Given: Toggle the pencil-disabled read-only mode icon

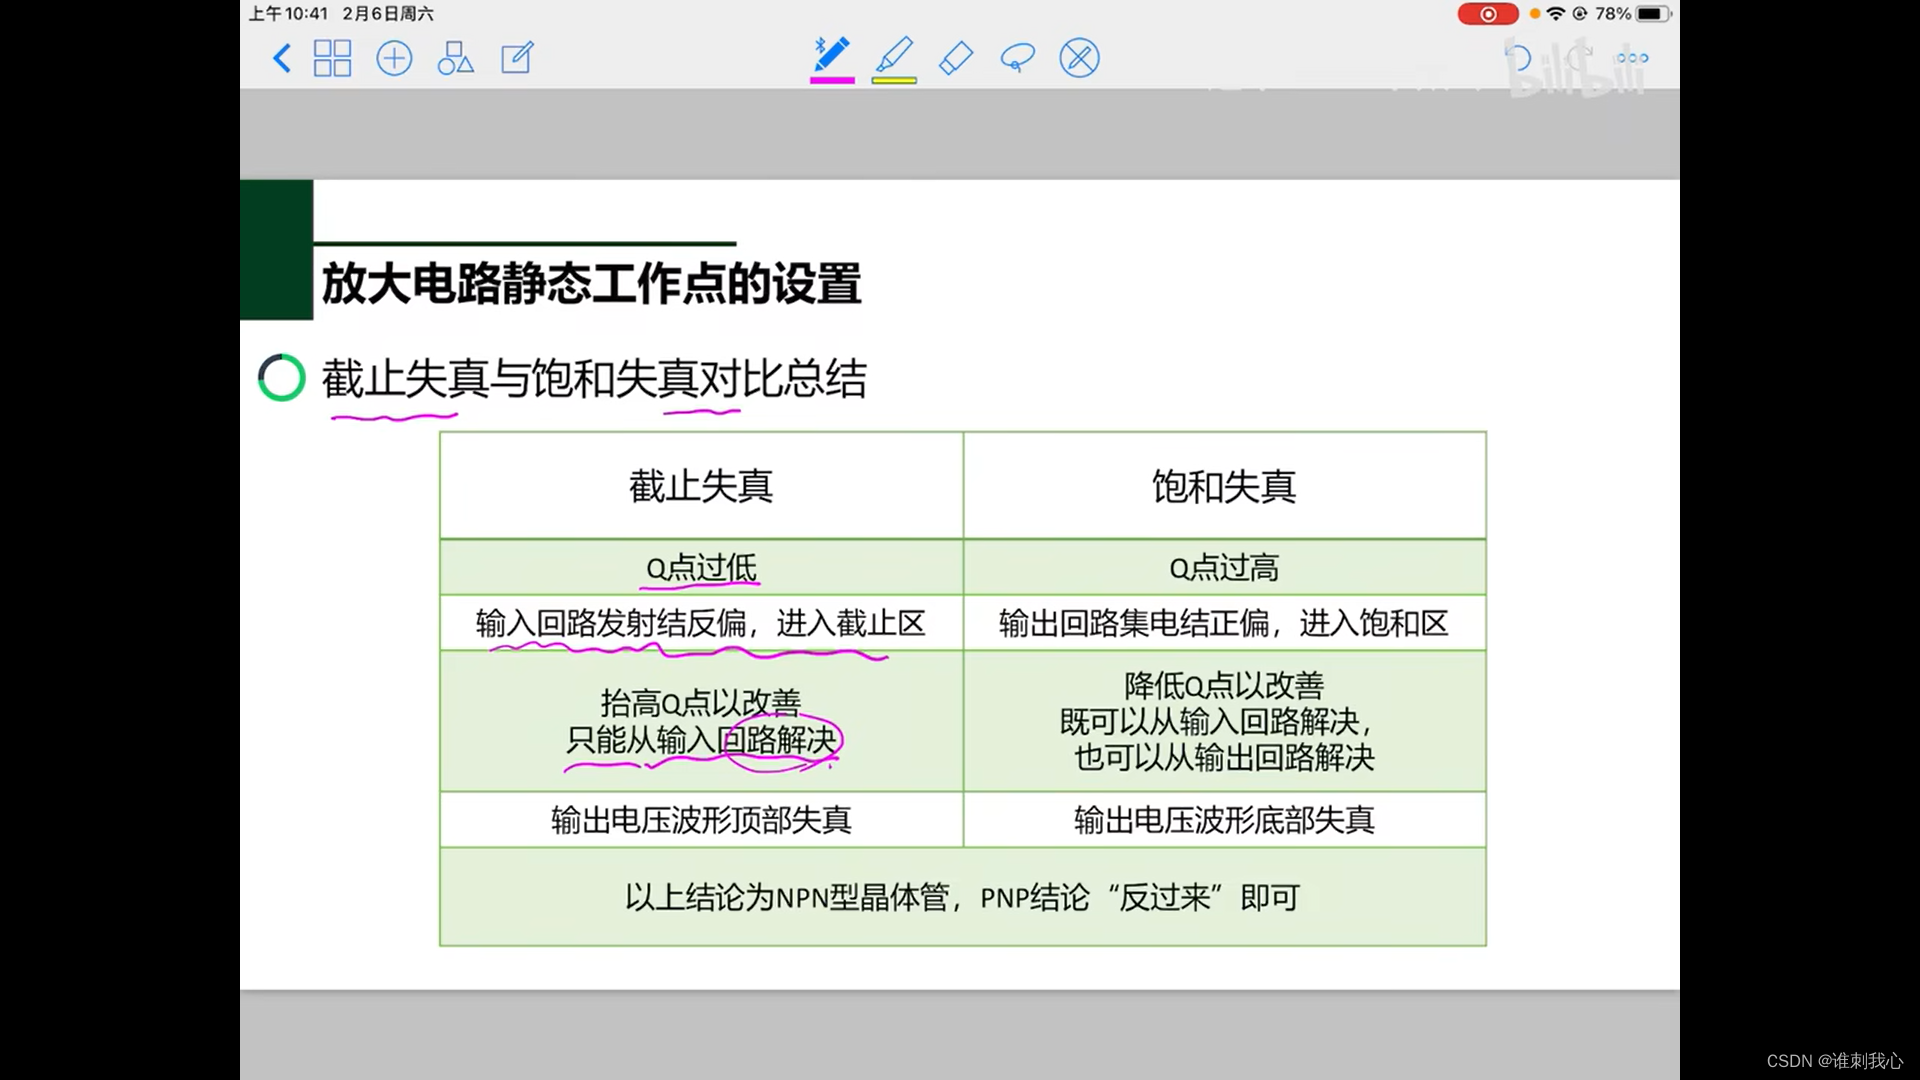Looking at the screenshot, I should (x=1079, y=58).
